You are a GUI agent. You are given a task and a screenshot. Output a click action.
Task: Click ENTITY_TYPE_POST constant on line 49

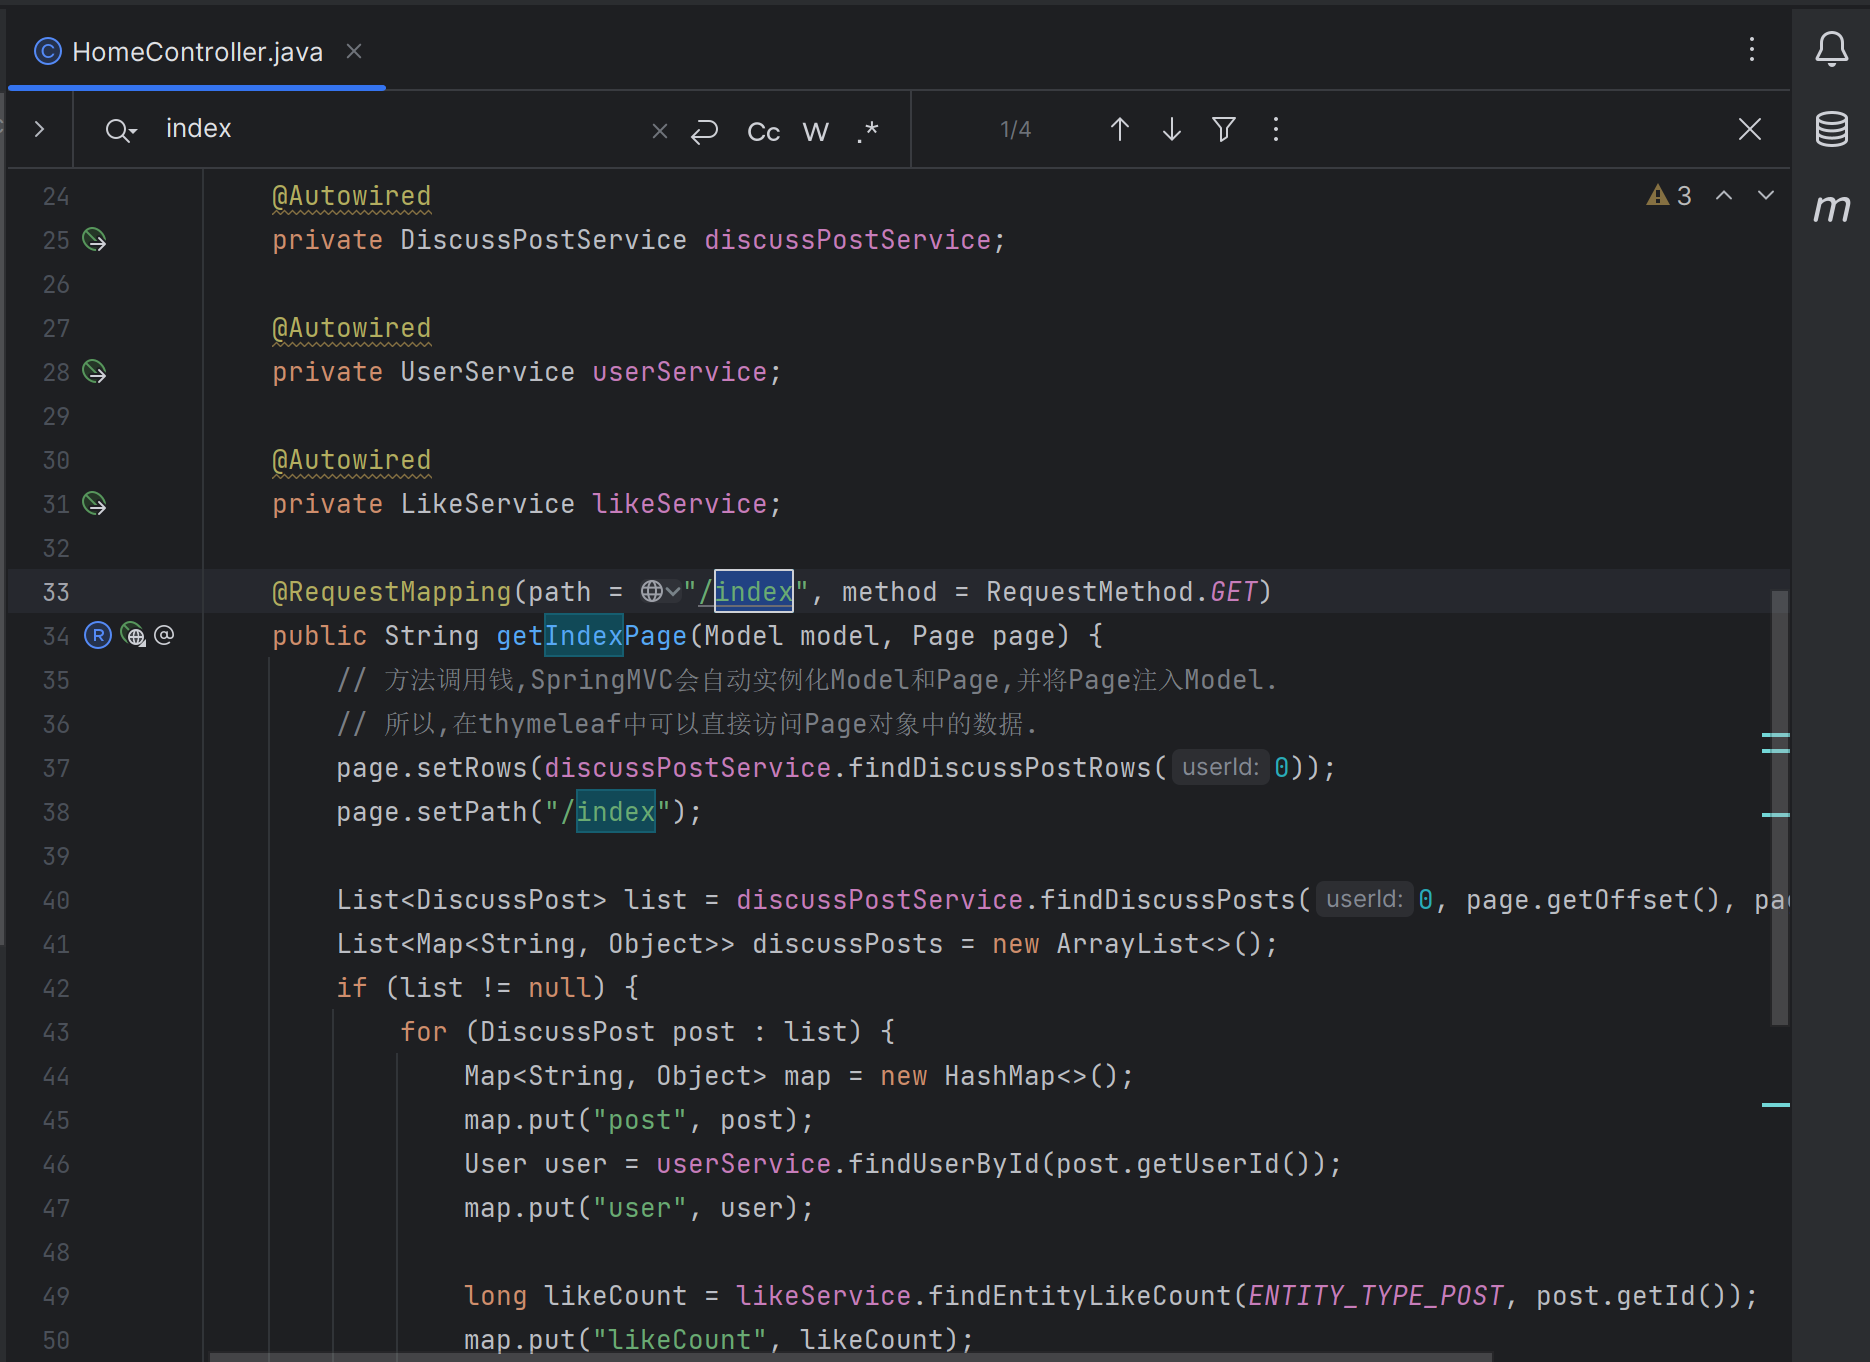(x=1376, y=1296)
